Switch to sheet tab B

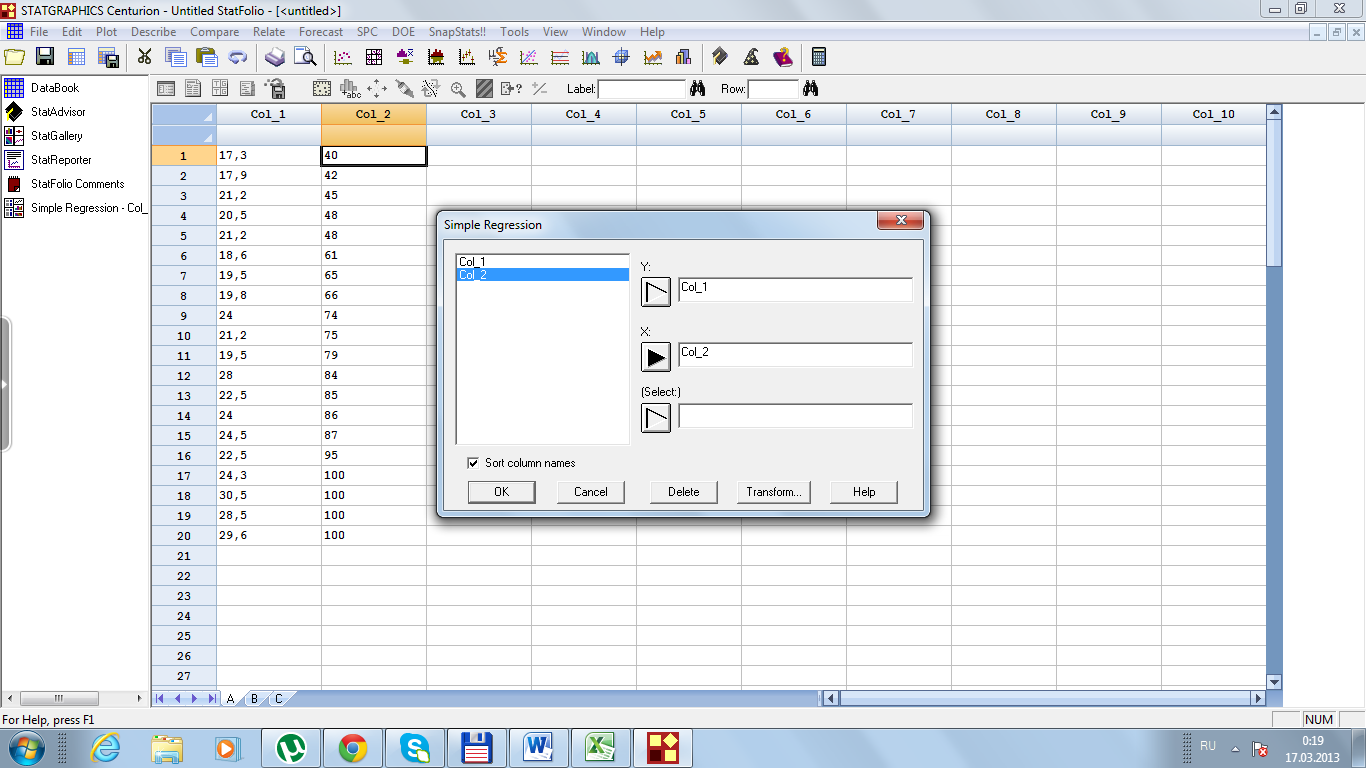tap(254, 698)
